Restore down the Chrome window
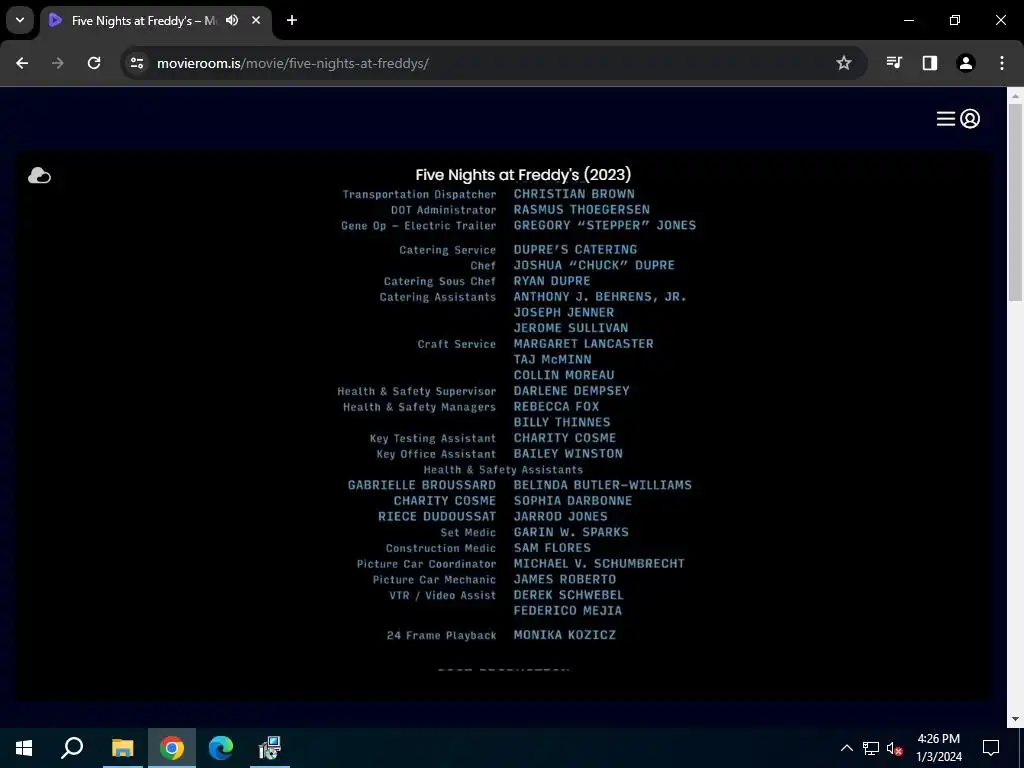Viewport: 1024px width, 768px height. pos(955,20)
